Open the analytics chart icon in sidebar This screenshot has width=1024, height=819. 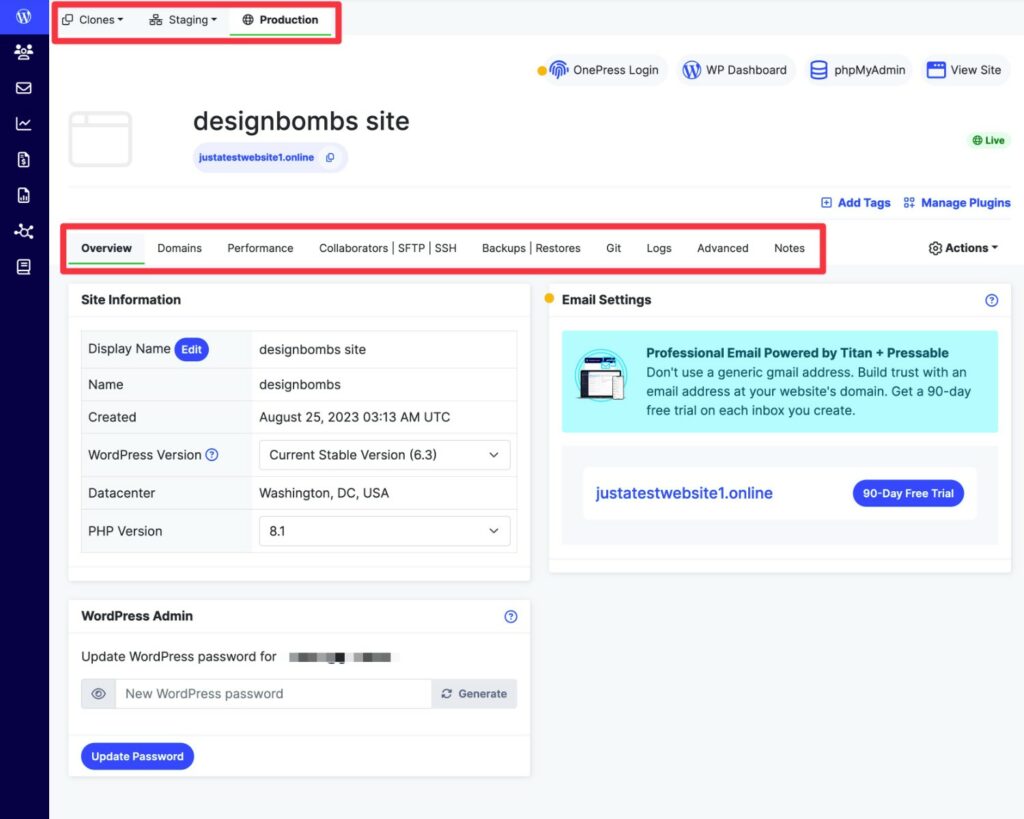click(24, 124)
